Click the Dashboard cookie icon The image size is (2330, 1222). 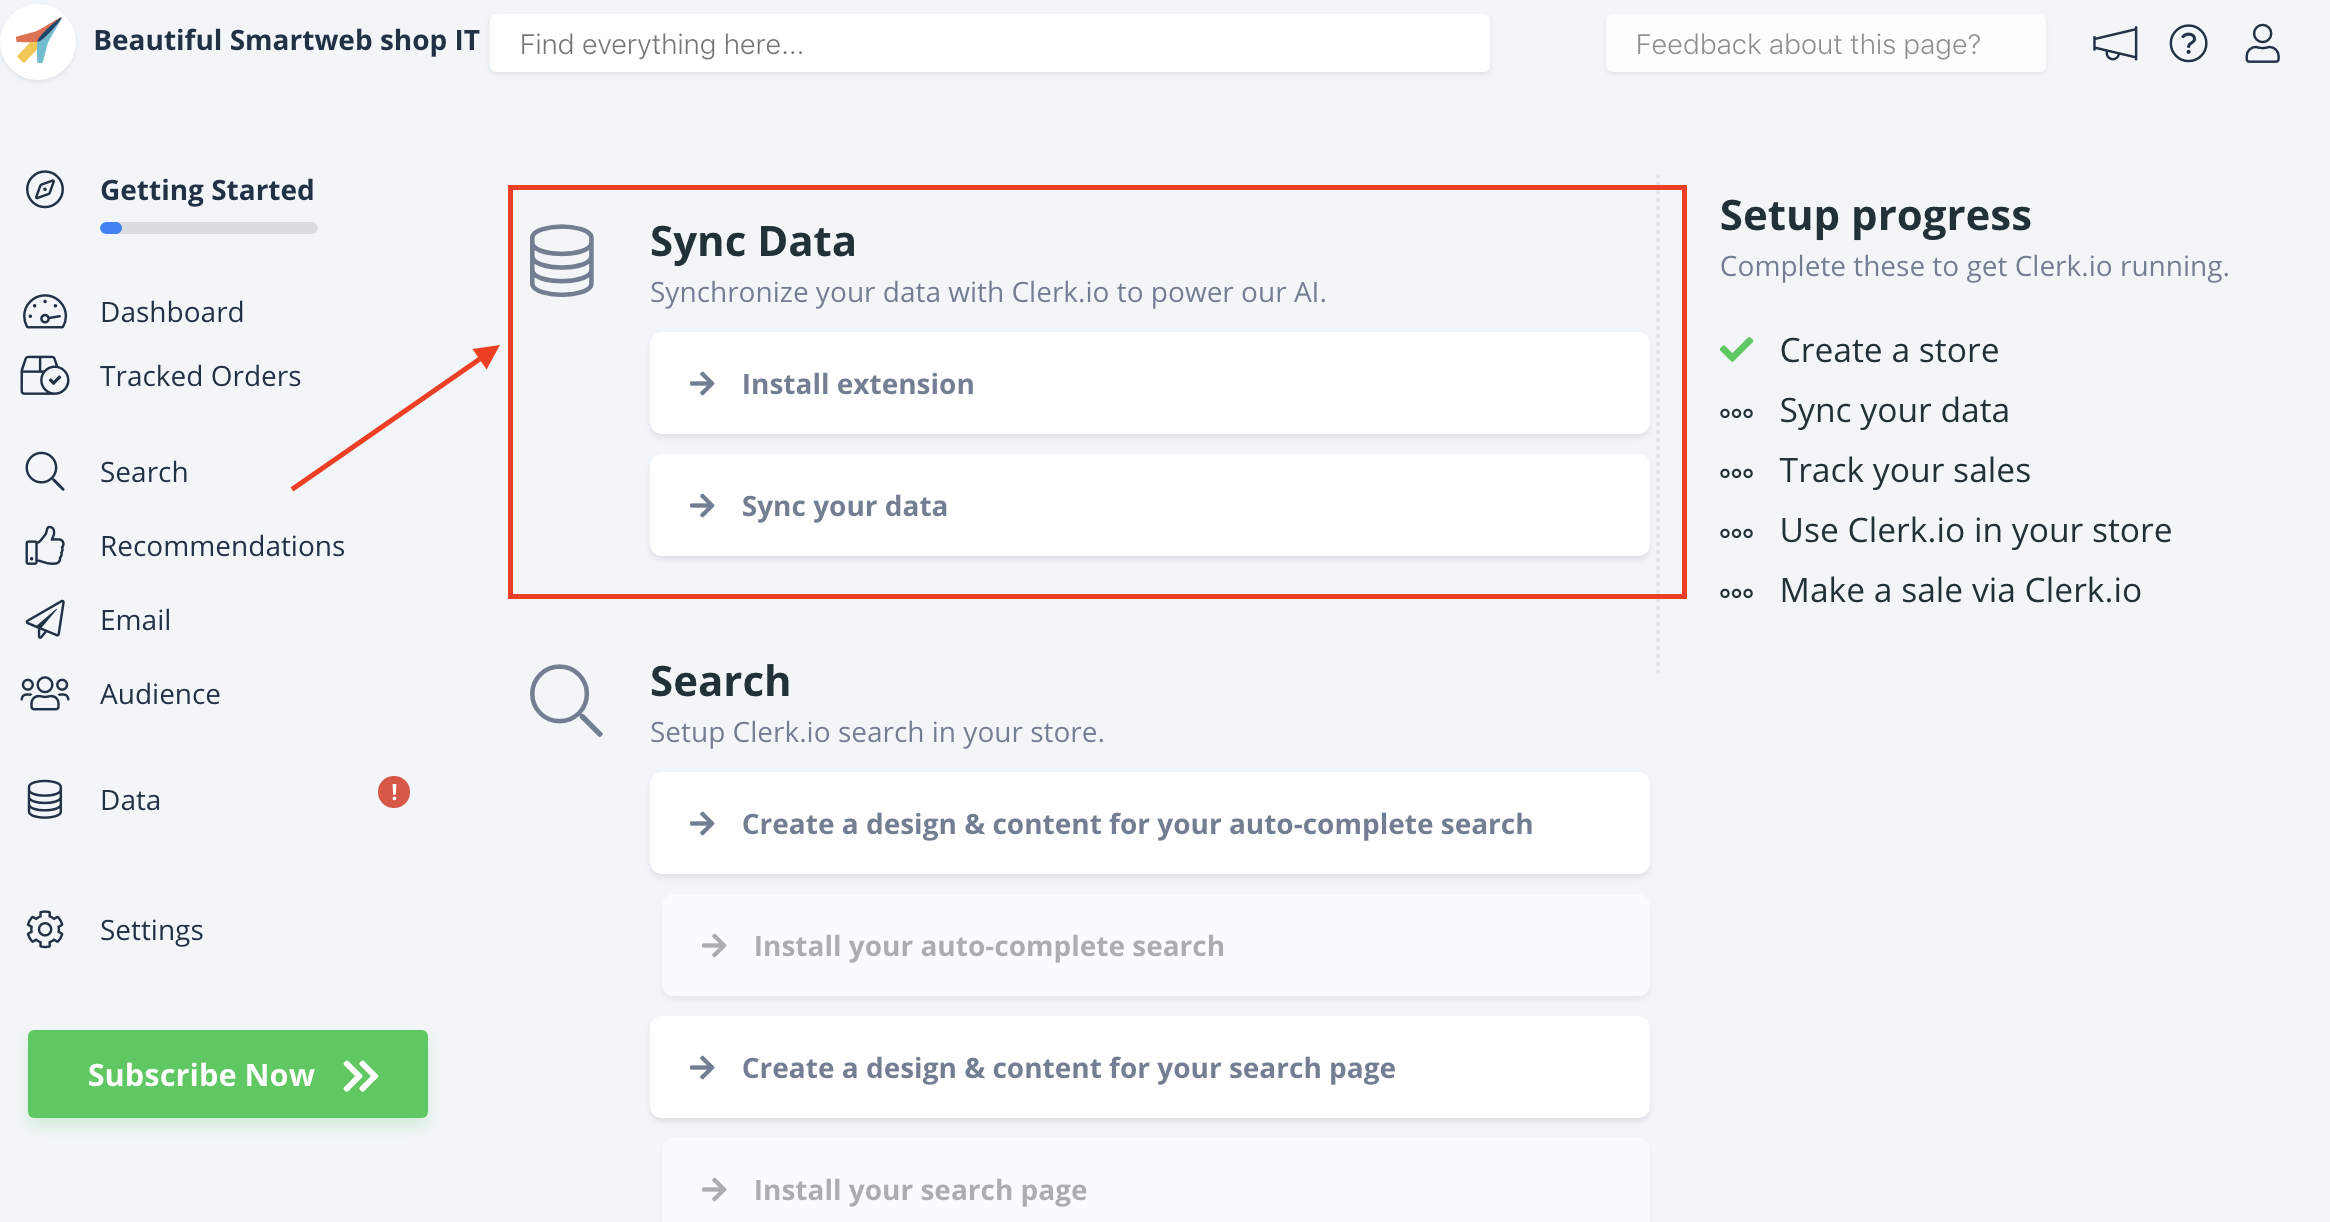pyautogui.click(x=44, y=311)
